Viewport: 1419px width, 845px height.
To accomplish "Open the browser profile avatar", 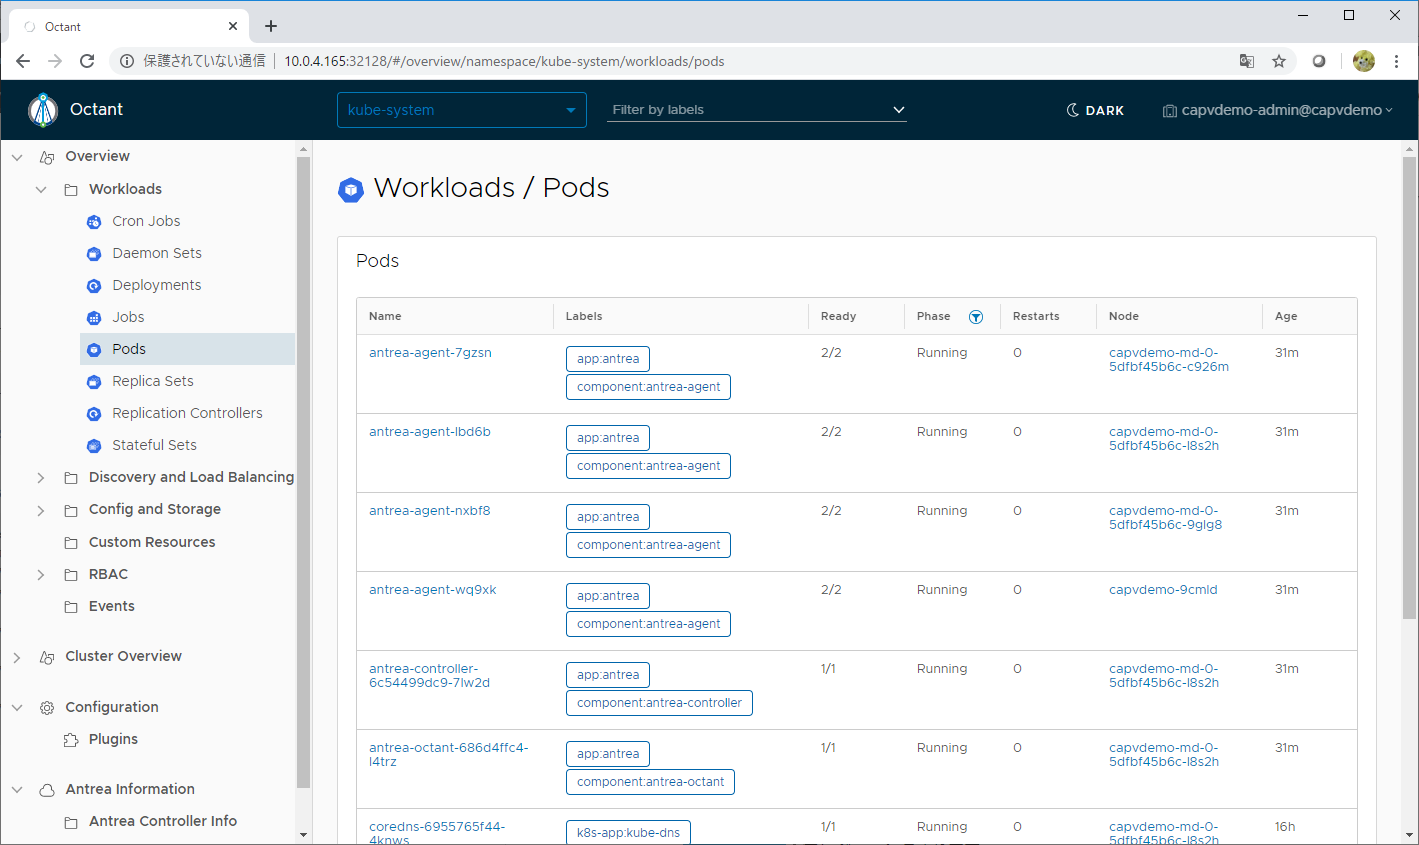I will [x=1364, y=61].
